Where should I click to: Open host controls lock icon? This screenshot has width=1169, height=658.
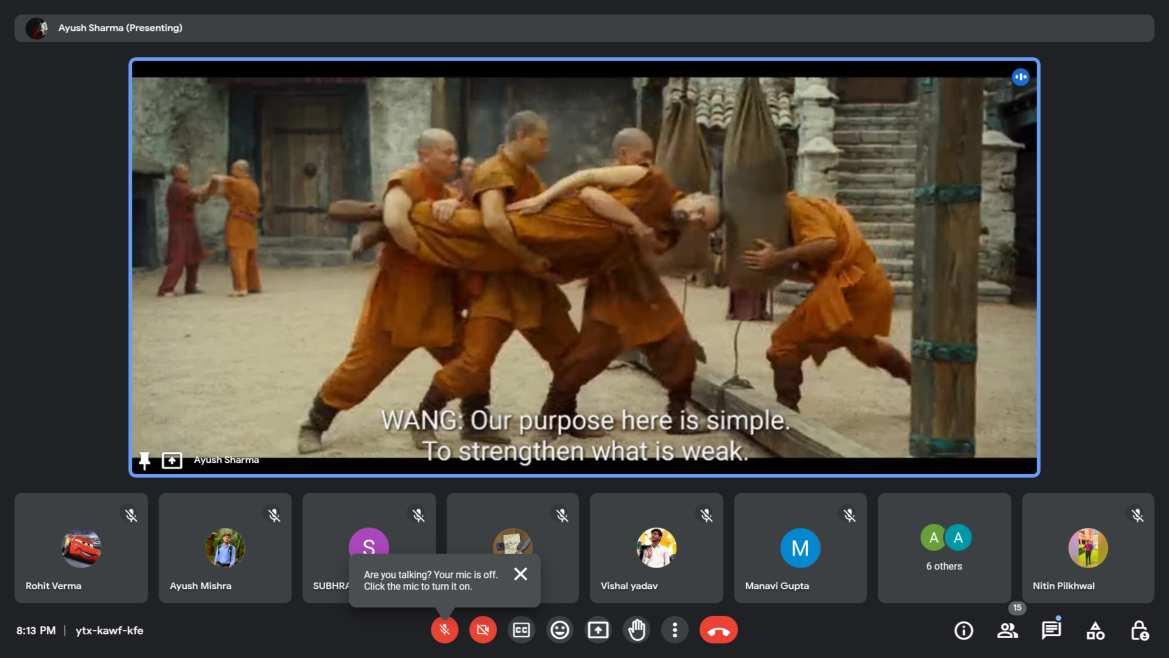point(1139,631)
